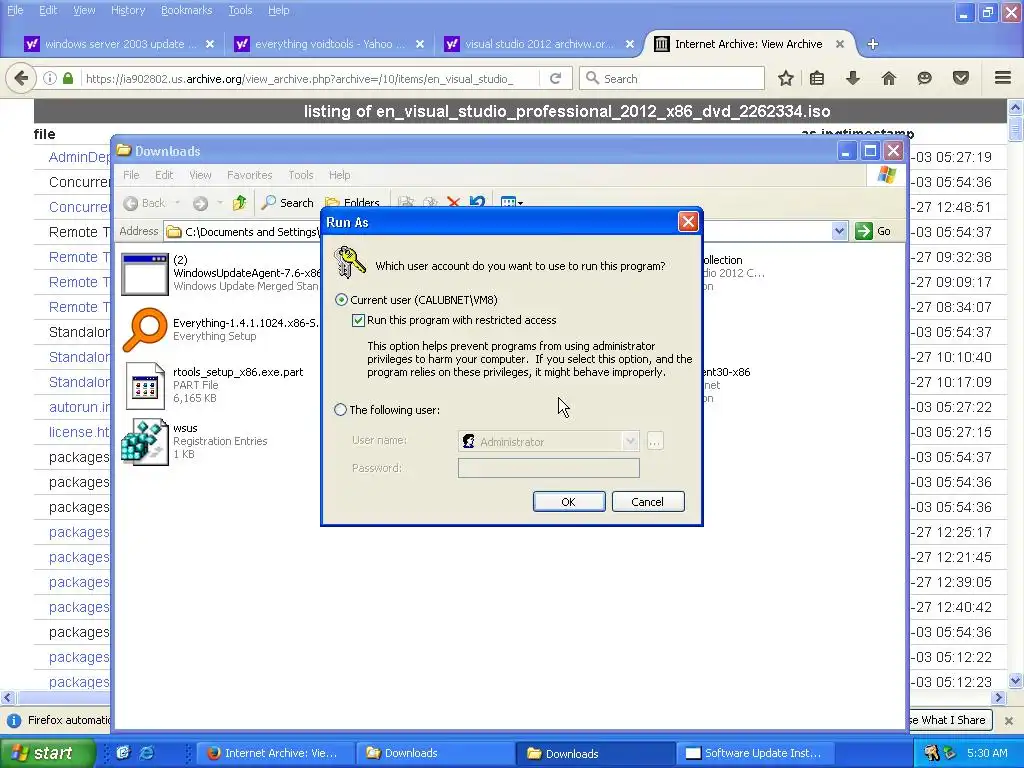1024x768 pixels.
Task: Open Firefox bookmarks list icon
Action: click(817, 78)
